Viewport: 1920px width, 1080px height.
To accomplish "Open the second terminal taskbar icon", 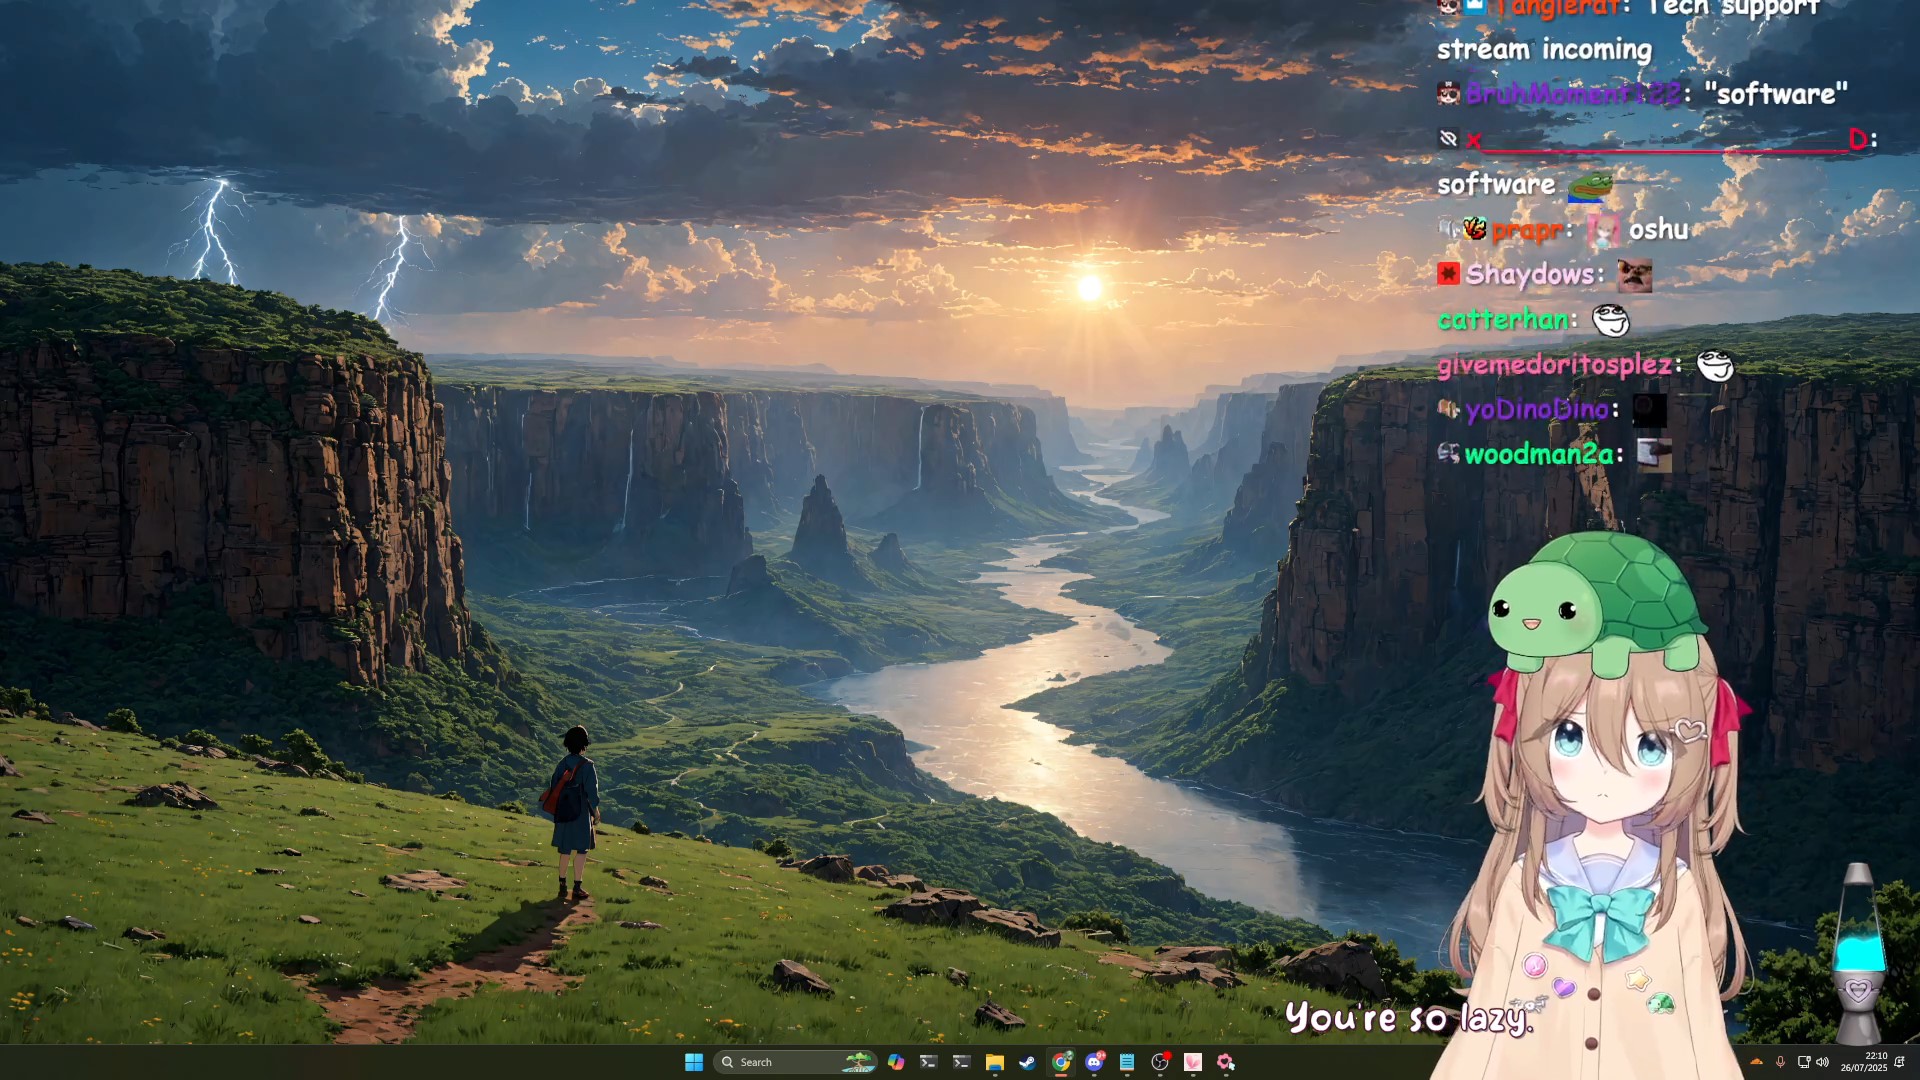I will click(x=961, y=1062).
